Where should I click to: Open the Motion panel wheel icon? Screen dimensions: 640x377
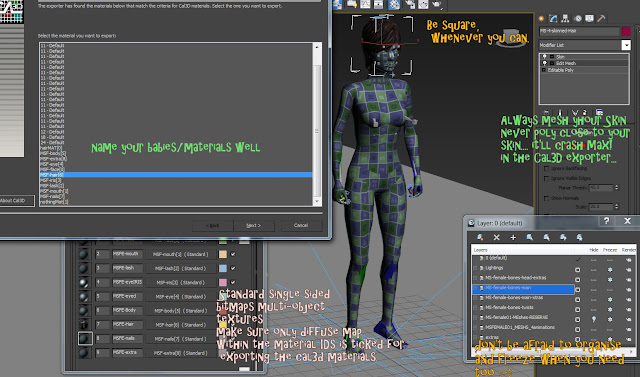(578, 18)
